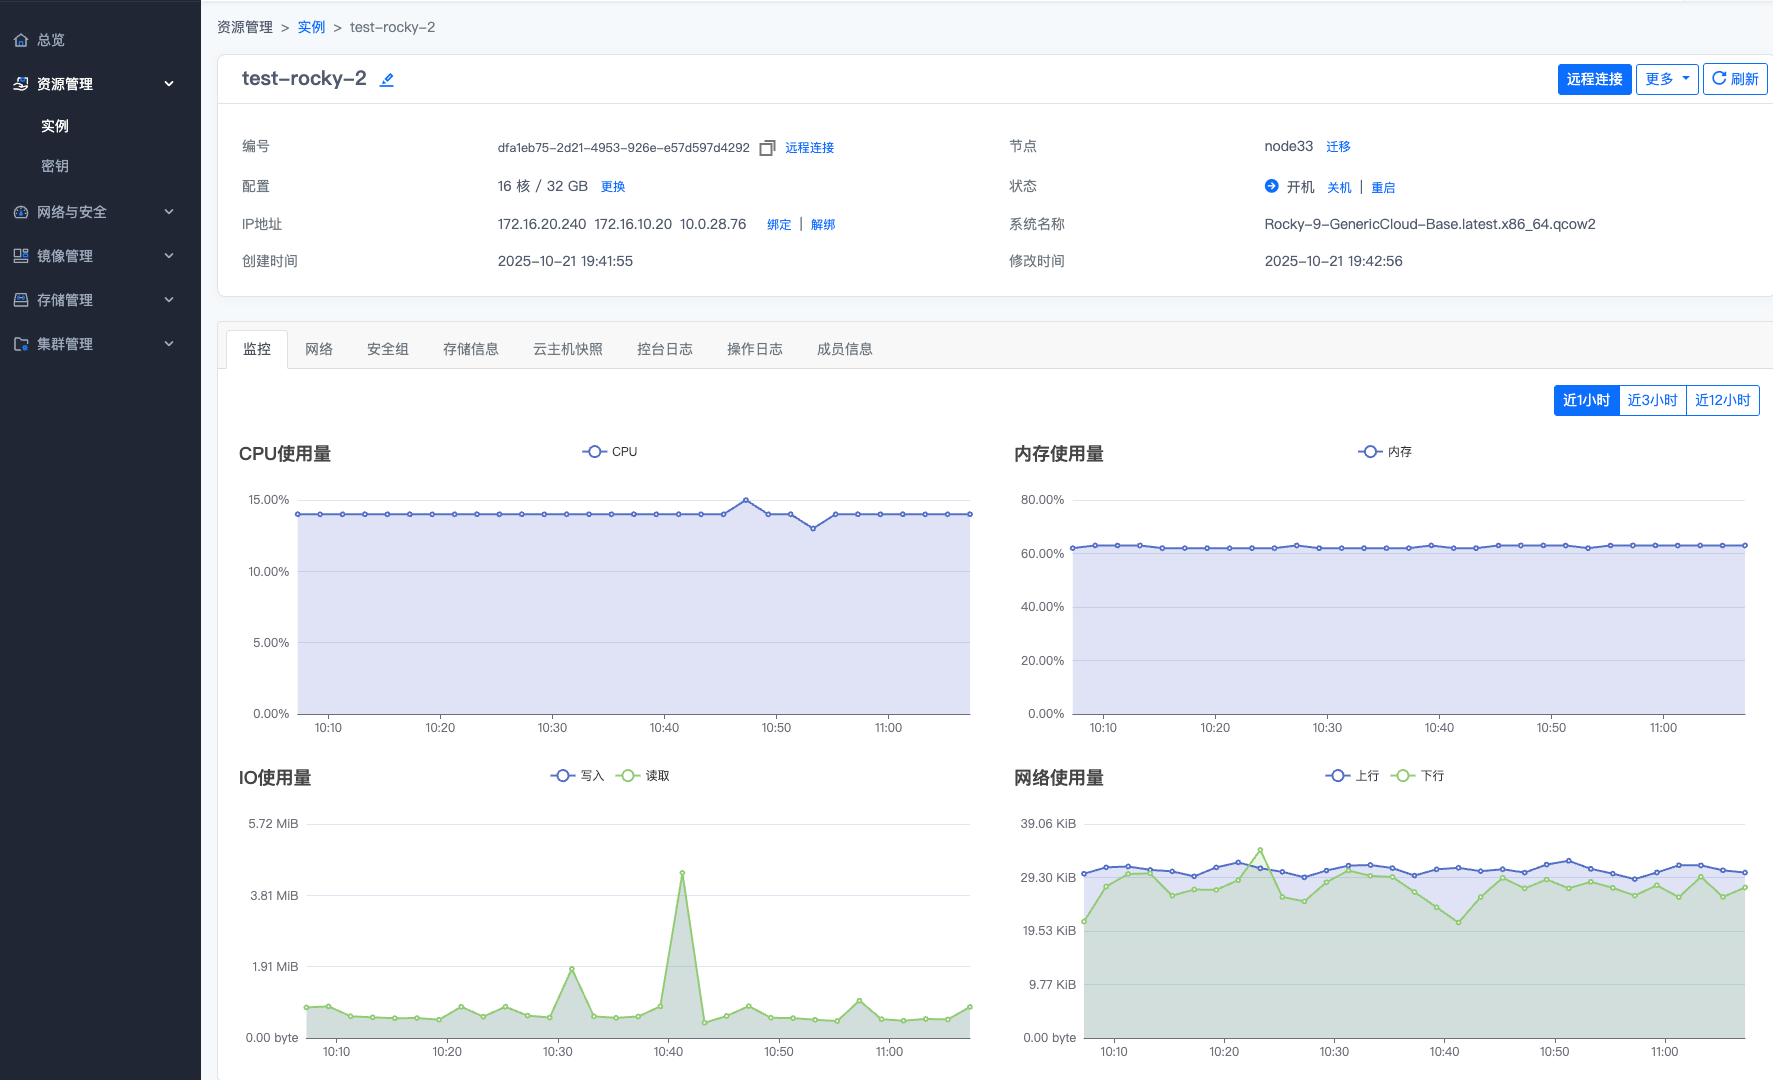Click the edit pencil icon beside test-rocky-2
This screenshot has width=1773, height=1080.
pyautogui.click(x=387, y=80)
